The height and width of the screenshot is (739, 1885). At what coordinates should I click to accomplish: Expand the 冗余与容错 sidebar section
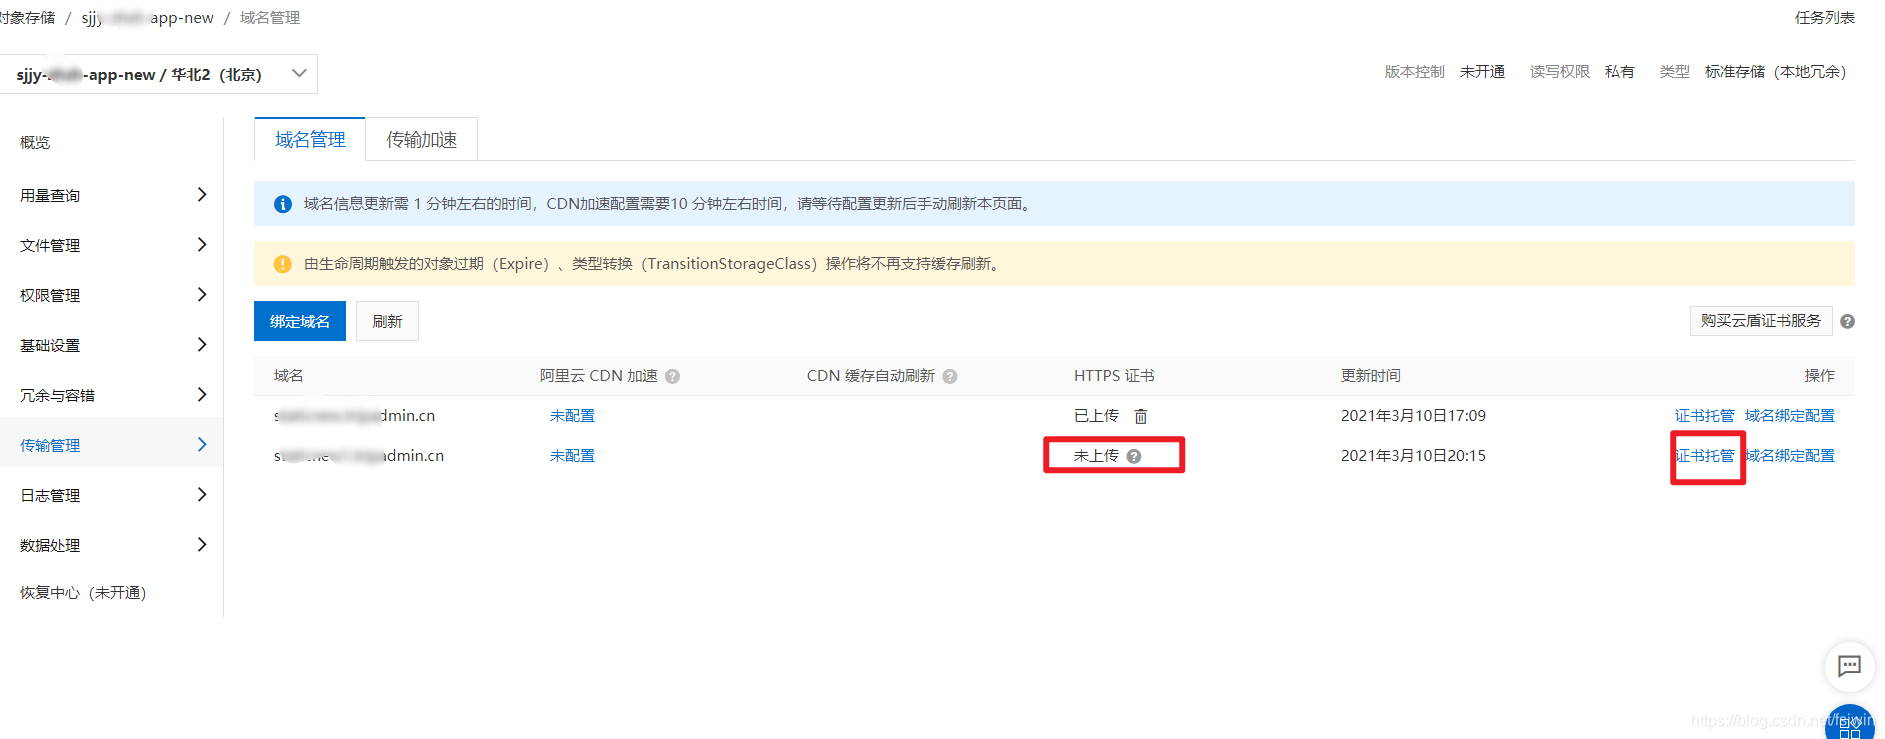tap(111, 395)
